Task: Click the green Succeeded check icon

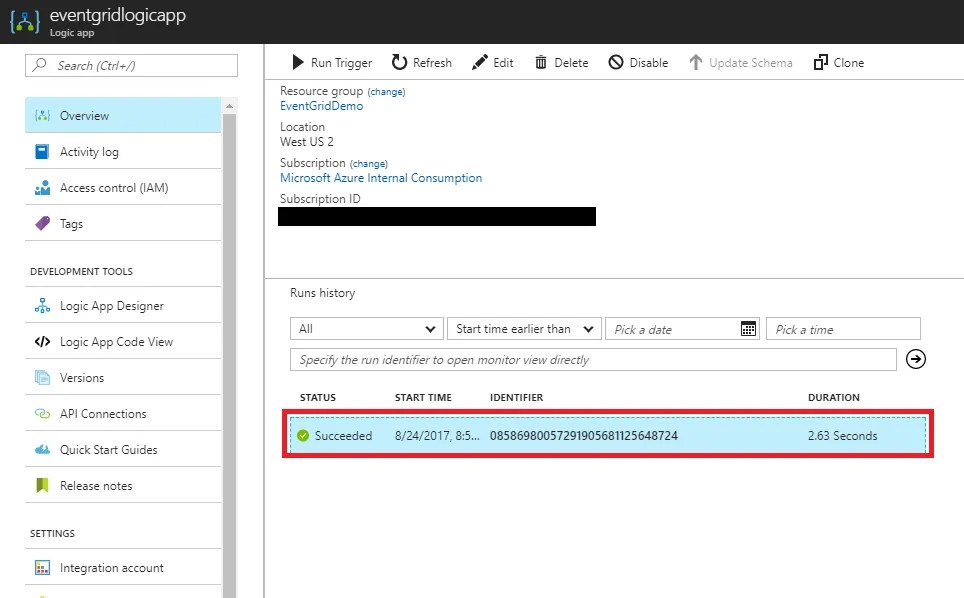Action: [x=302, y=435]
